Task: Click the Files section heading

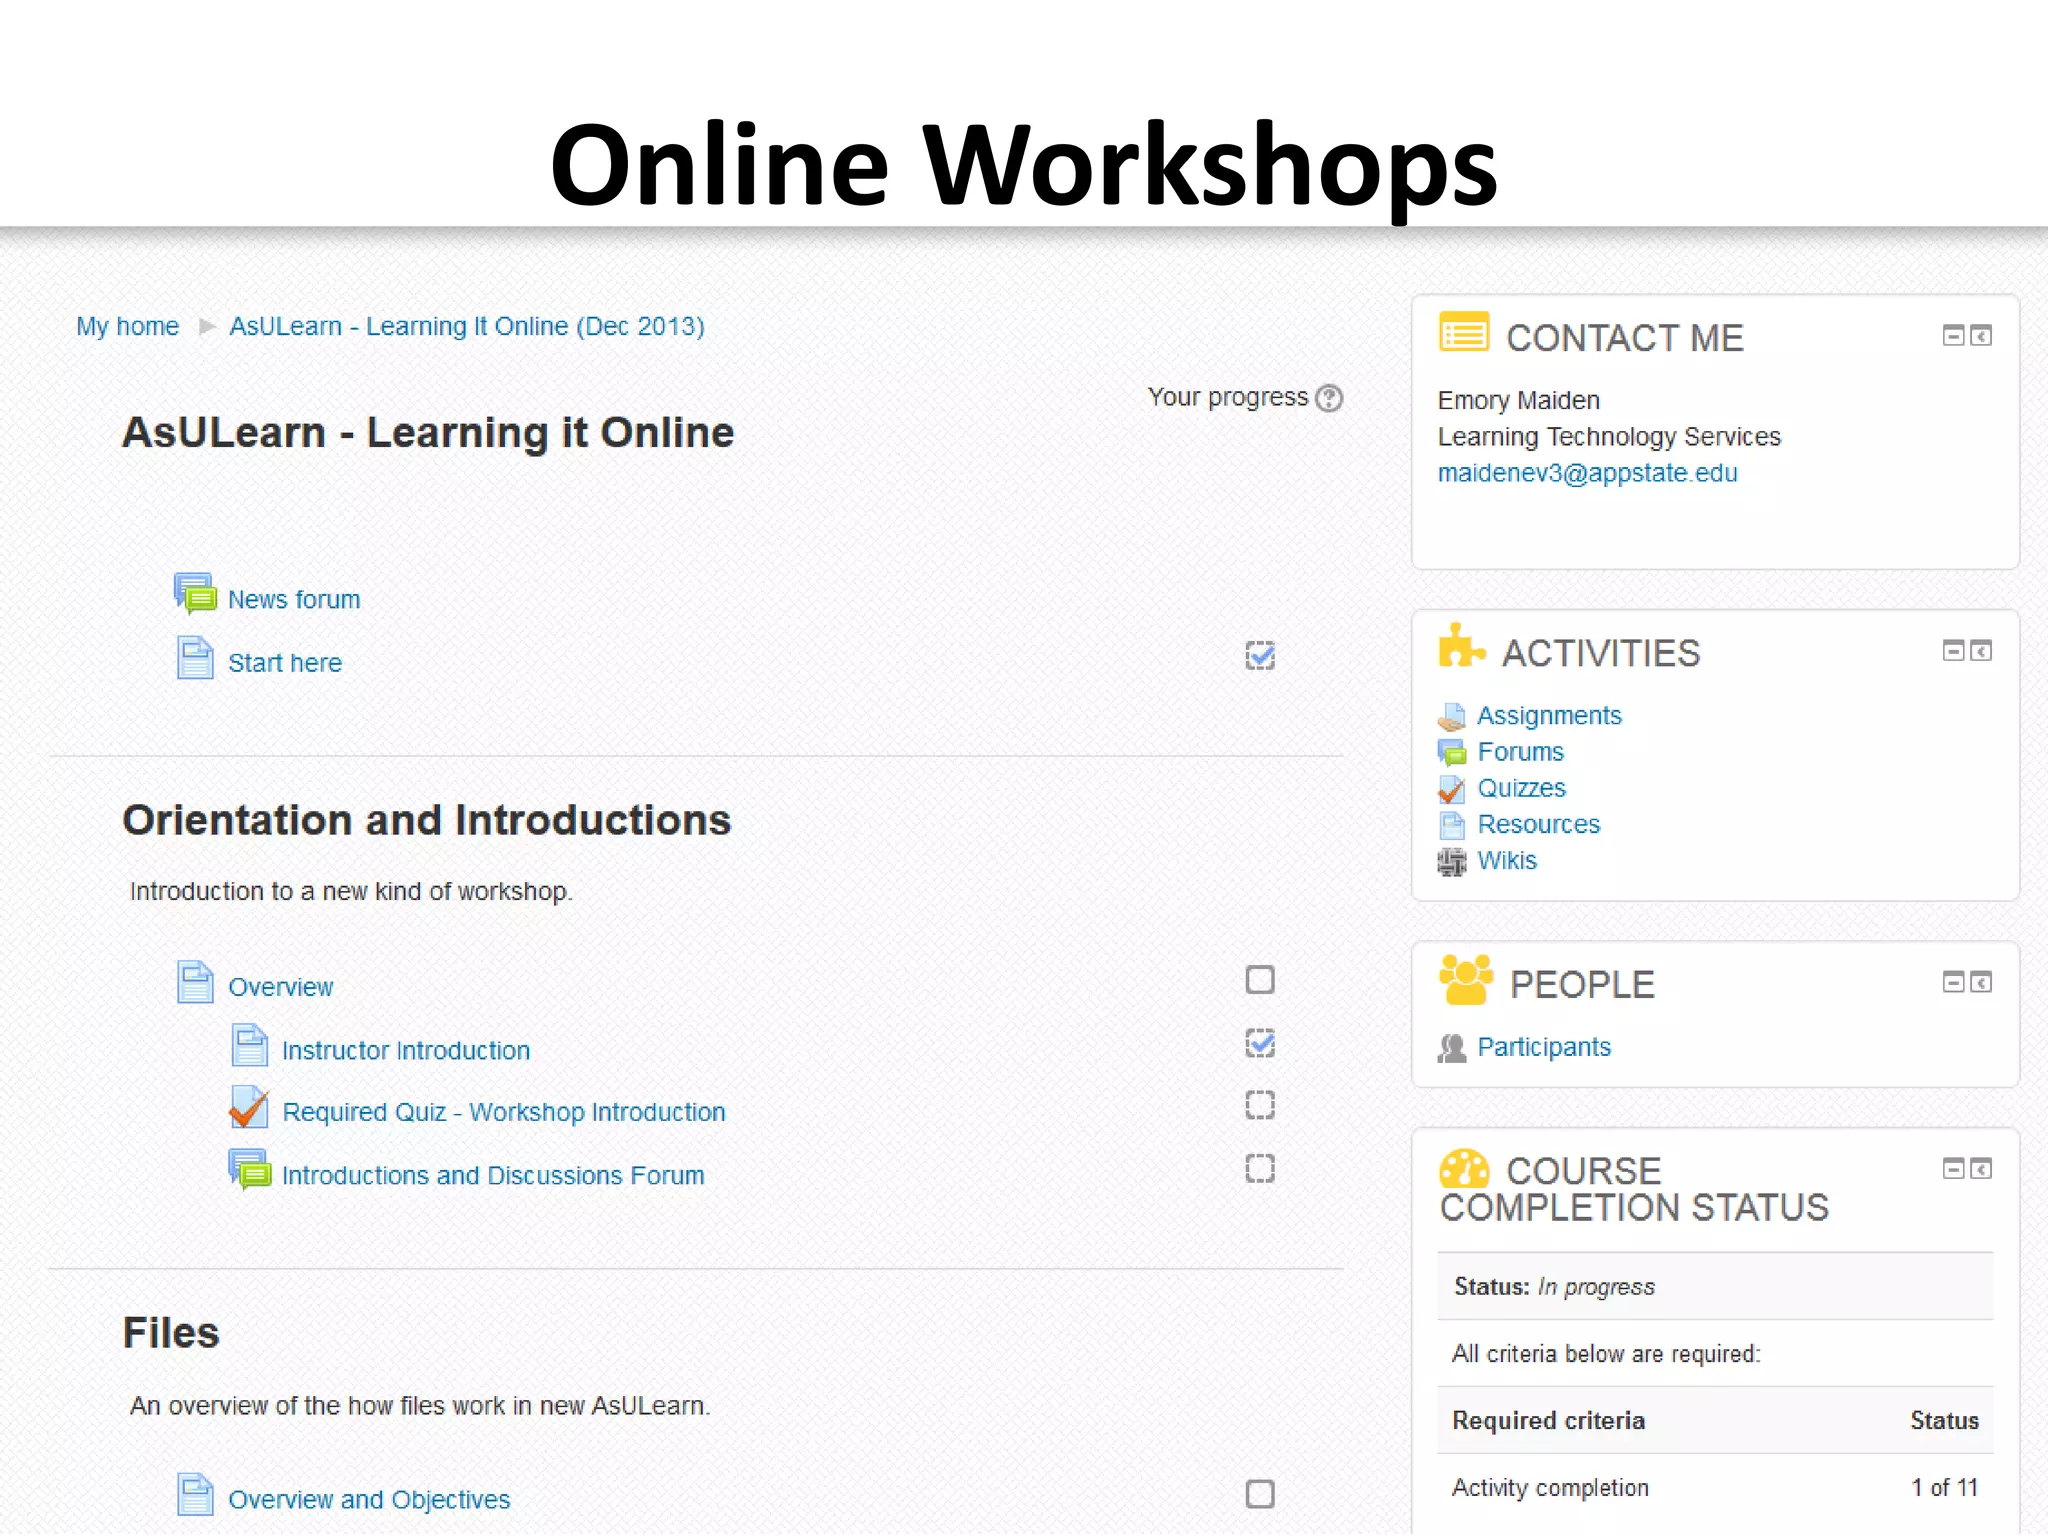Action: coord(171,1333)
